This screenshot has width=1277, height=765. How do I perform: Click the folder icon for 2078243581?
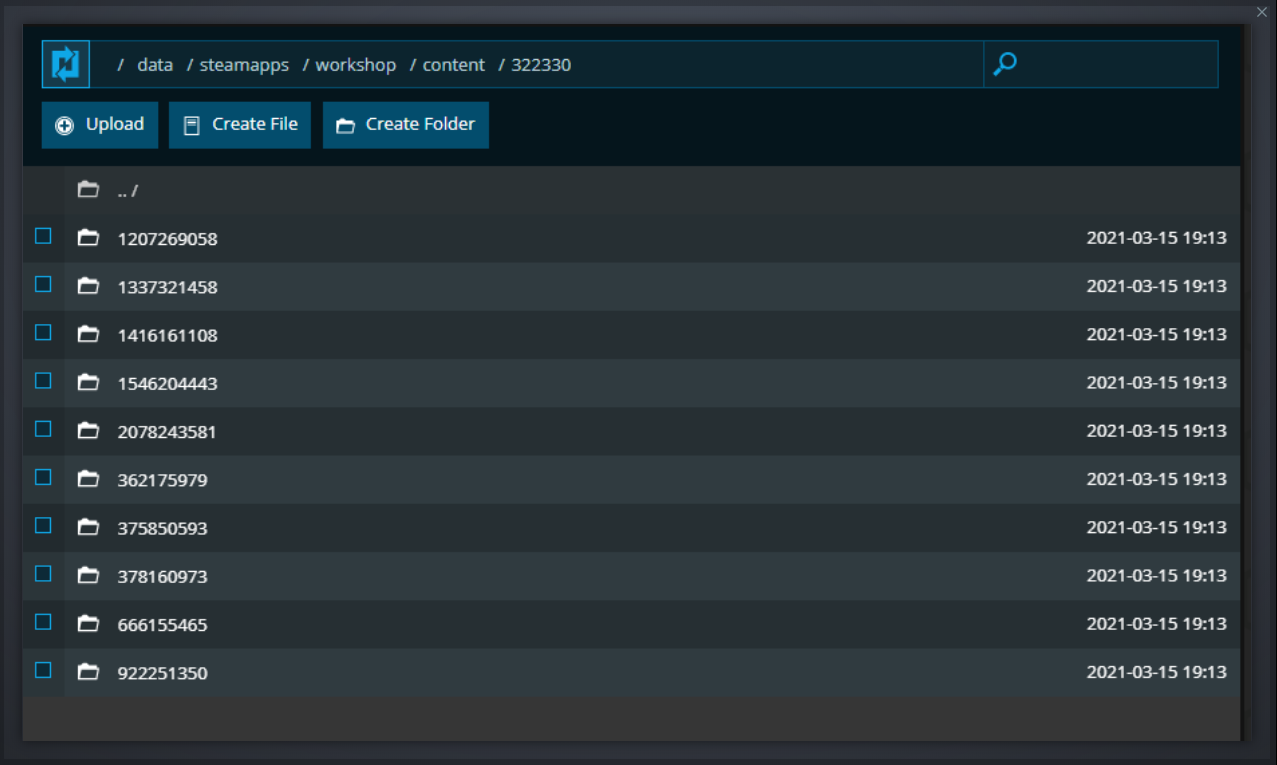[x=89, y=431]
